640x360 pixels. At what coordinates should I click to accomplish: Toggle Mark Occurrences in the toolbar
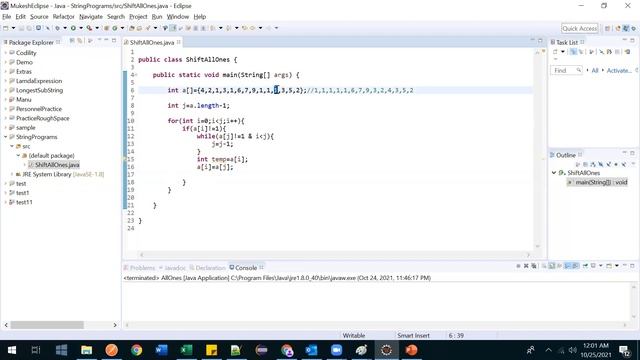[x=173, y=28]
